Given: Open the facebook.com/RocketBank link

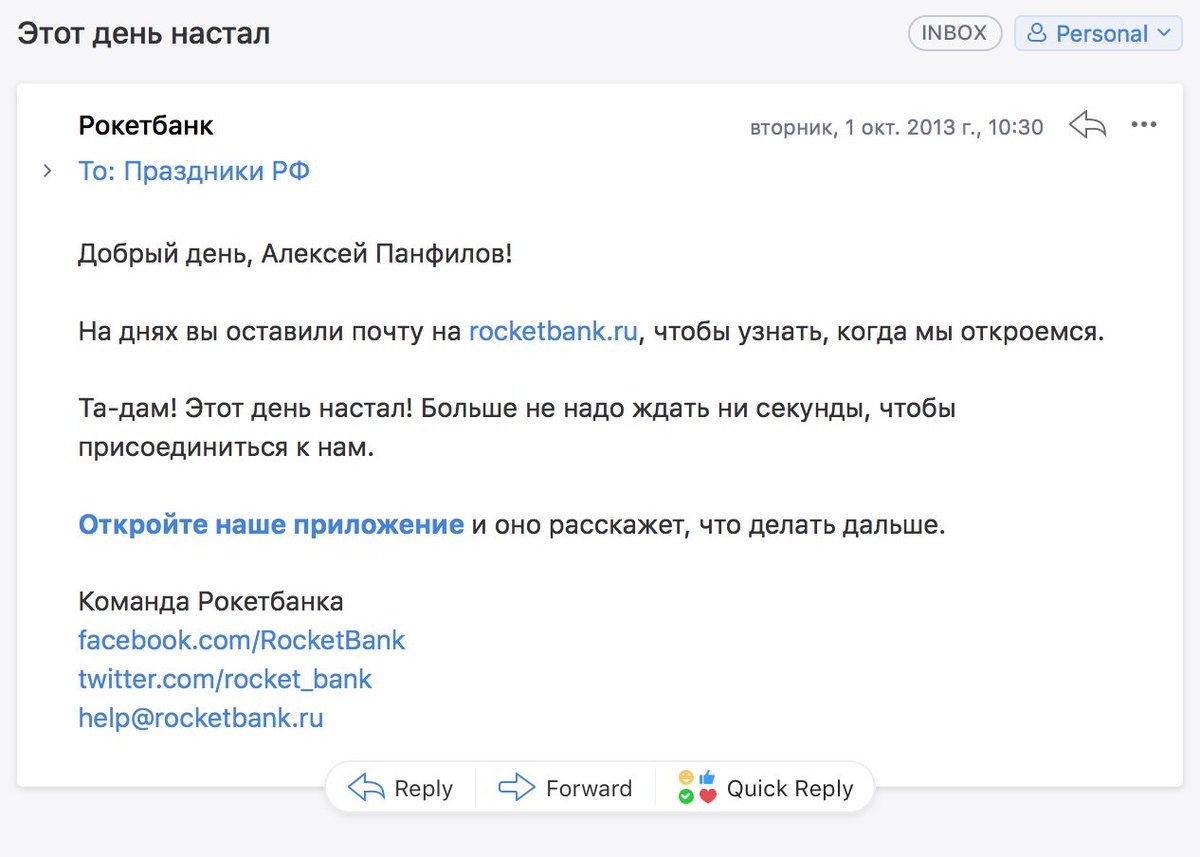Looking at the screenshot, I should click(x=242, y=640).
